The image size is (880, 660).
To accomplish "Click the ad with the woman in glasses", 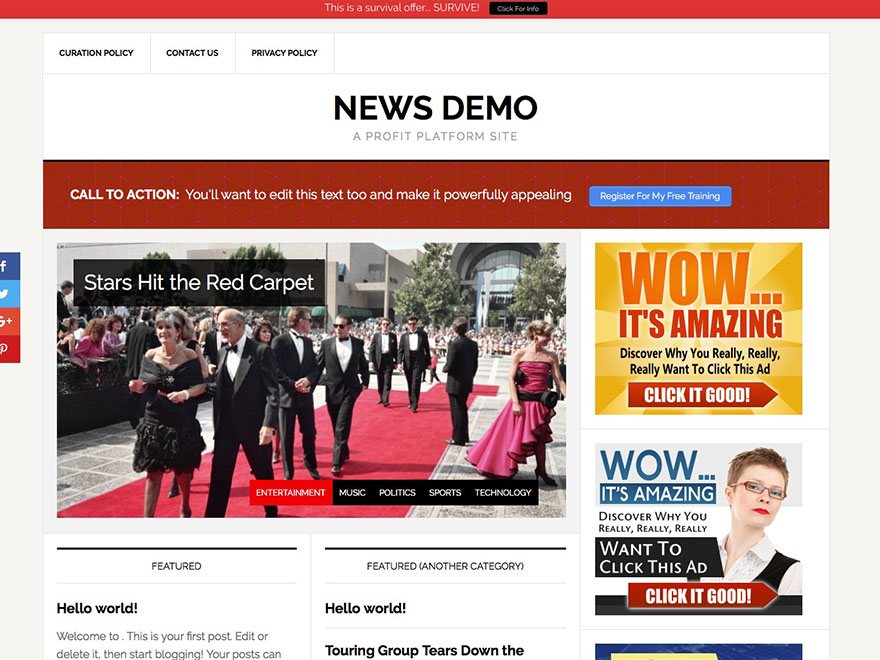I will 699,529.
